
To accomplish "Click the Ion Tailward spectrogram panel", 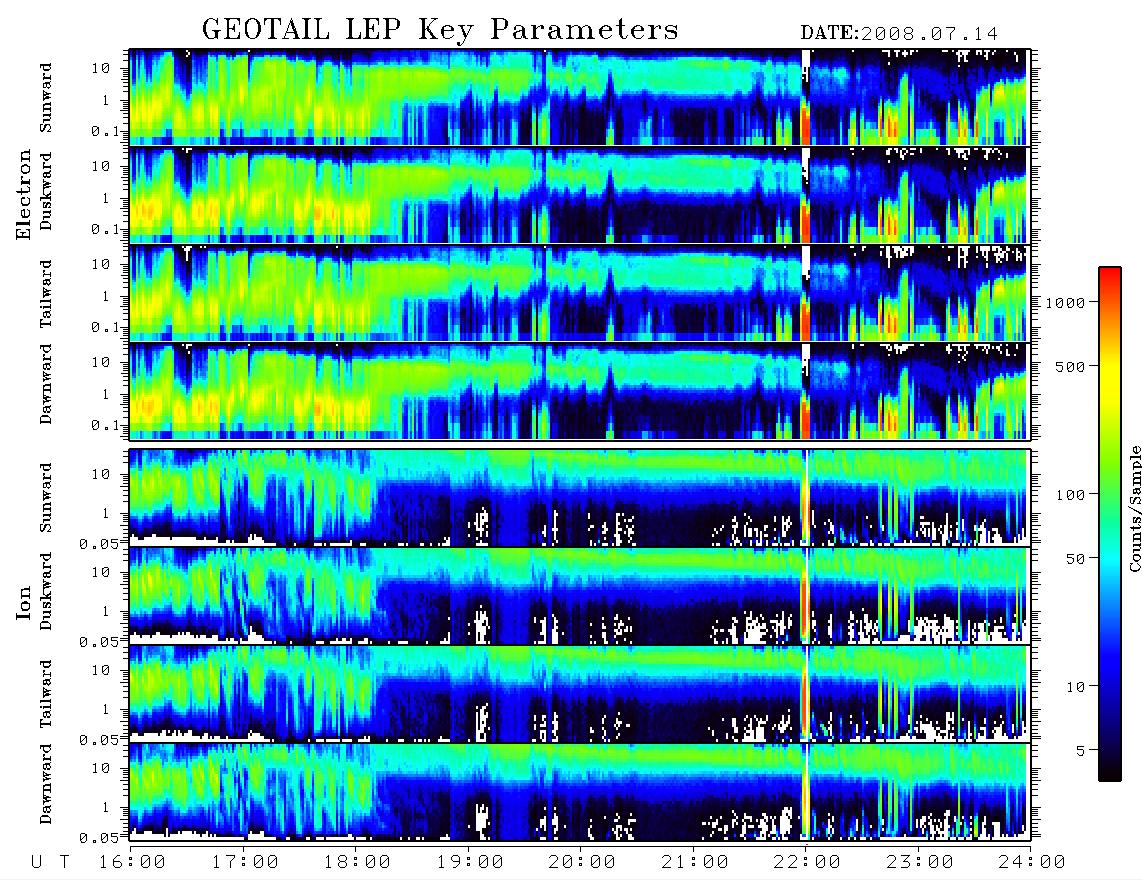I will (580, 694).
